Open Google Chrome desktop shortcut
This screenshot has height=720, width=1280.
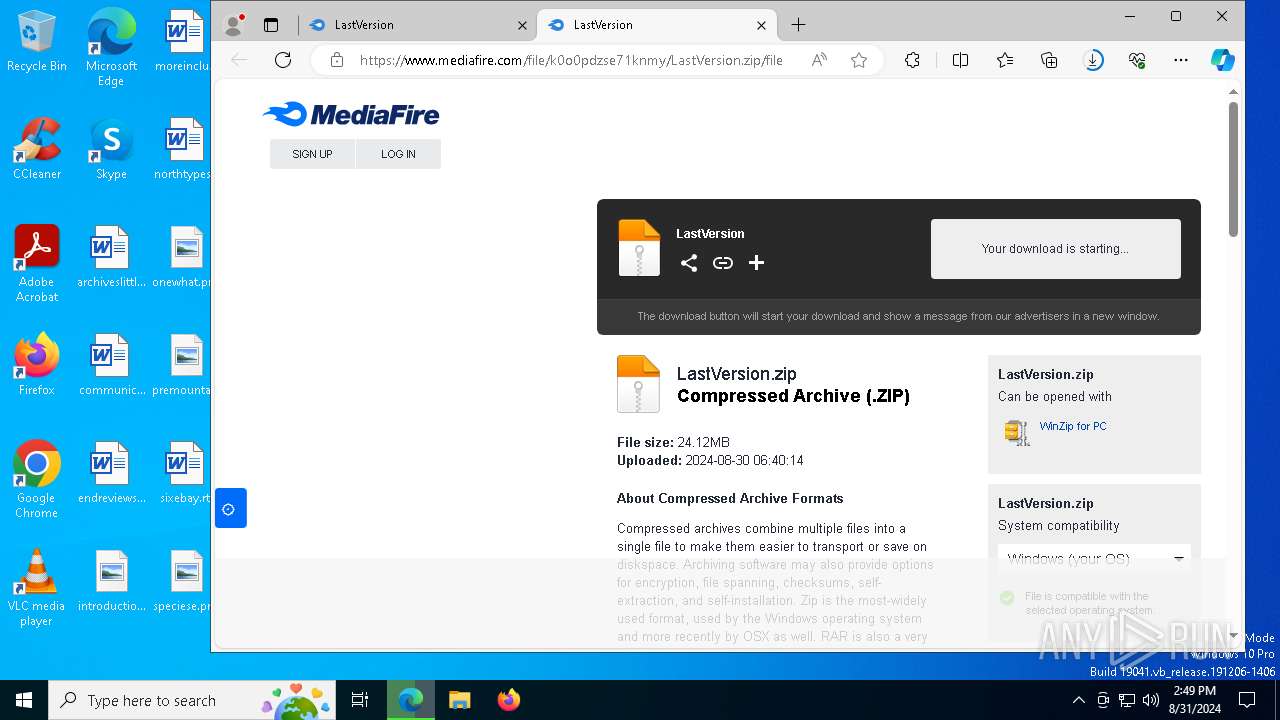(x=37, y=479)
